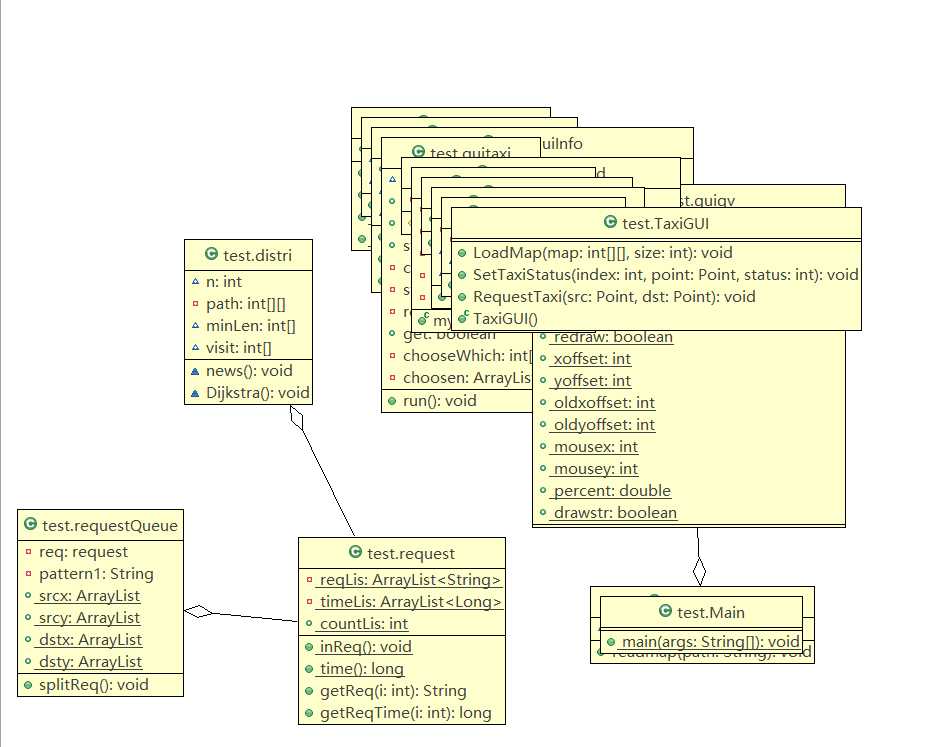The width and height of the screenshot is (946, 747).
Task: Click the blue triangle icon beside n: int
Action: pyautogui.click(x=195, y=282)
